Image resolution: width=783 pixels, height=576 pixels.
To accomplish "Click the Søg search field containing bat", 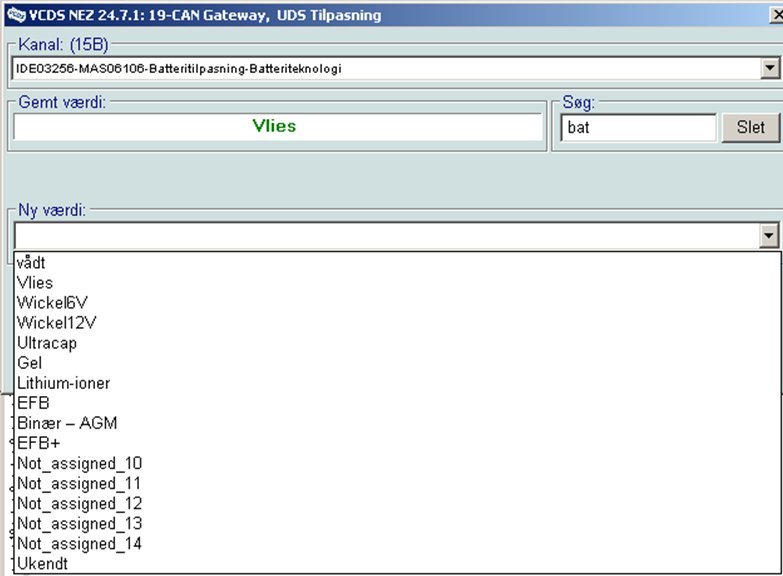I will coord(638,127).
